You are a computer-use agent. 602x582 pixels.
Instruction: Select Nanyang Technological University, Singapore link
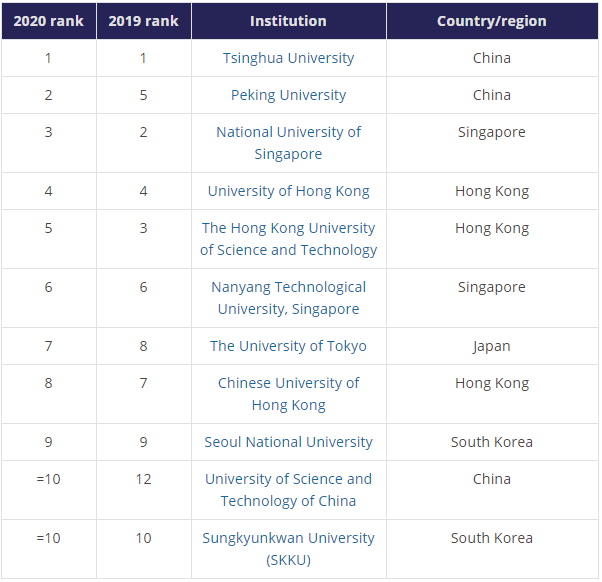pyautogui.click(x=288, y=298)
